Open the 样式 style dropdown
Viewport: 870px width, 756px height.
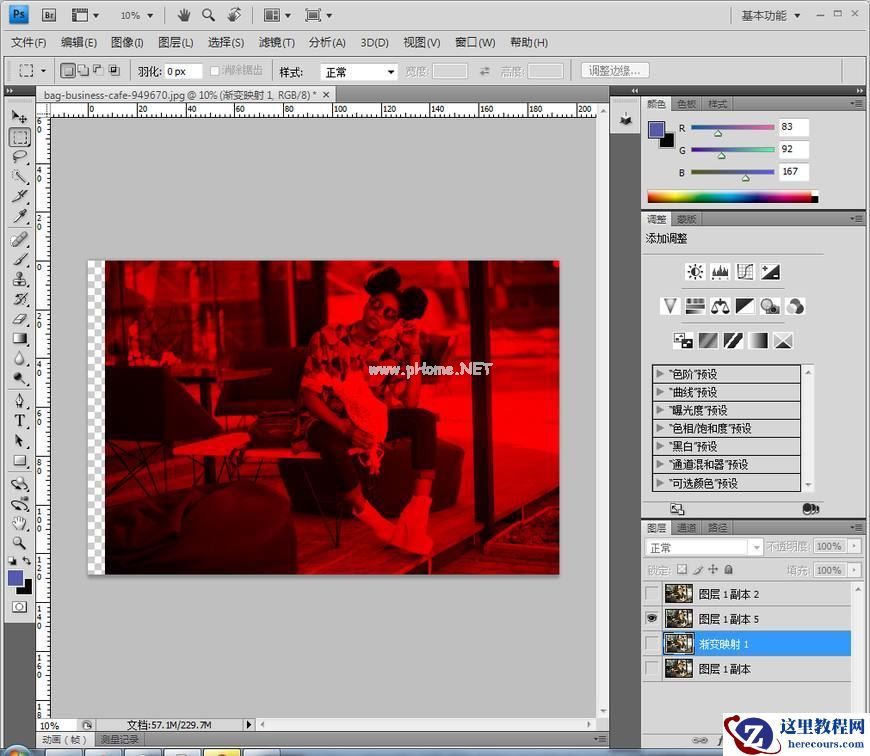coord(358,72)
